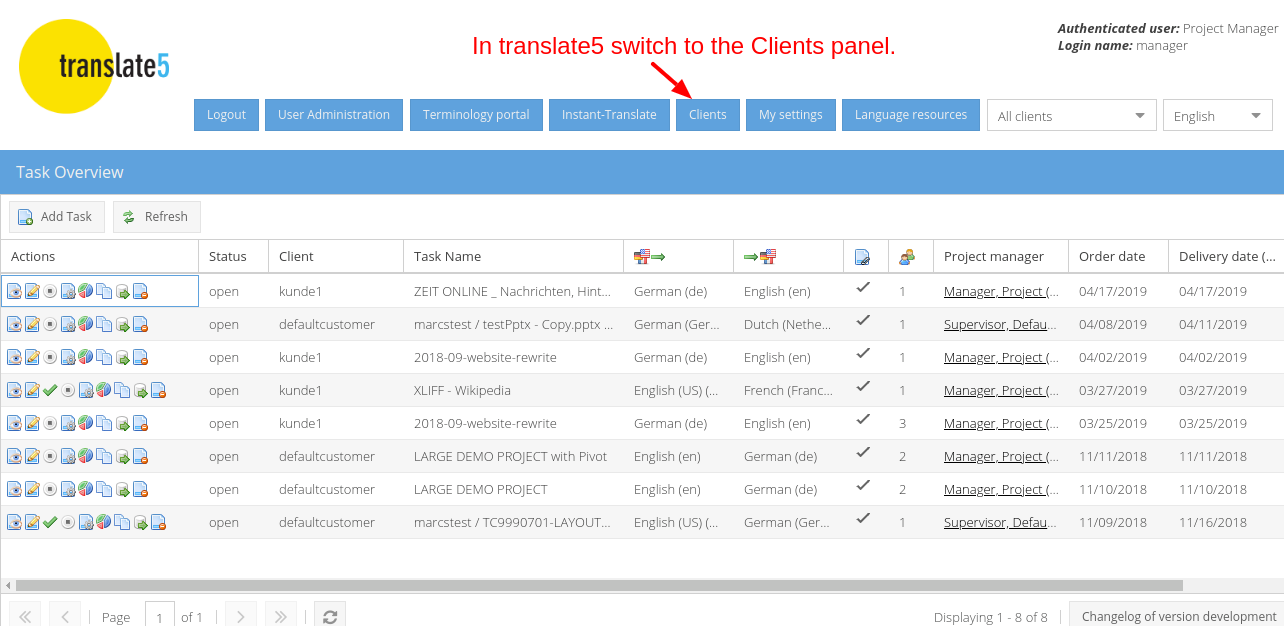Open Supervisor link in marcstest / testPptx row

pyautogui.click(x=1001, y=324)
